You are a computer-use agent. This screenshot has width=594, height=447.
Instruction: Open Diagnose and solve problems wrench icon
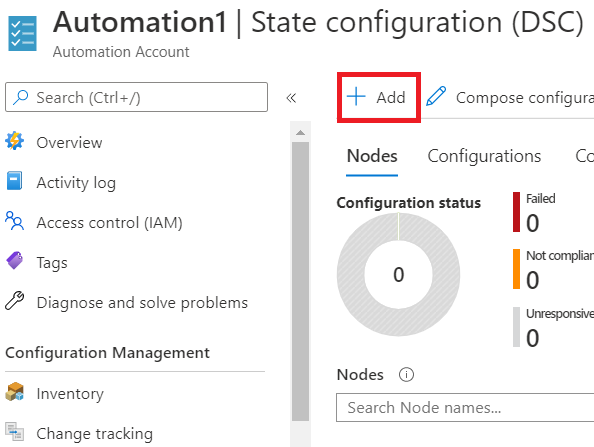(14, 301)
